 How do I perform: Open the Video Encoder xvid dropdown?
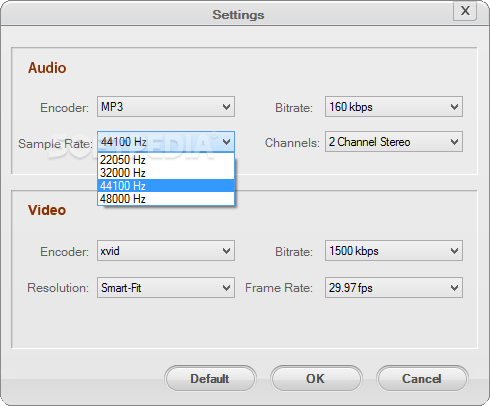pyautogui.click(x=166, y=250)
